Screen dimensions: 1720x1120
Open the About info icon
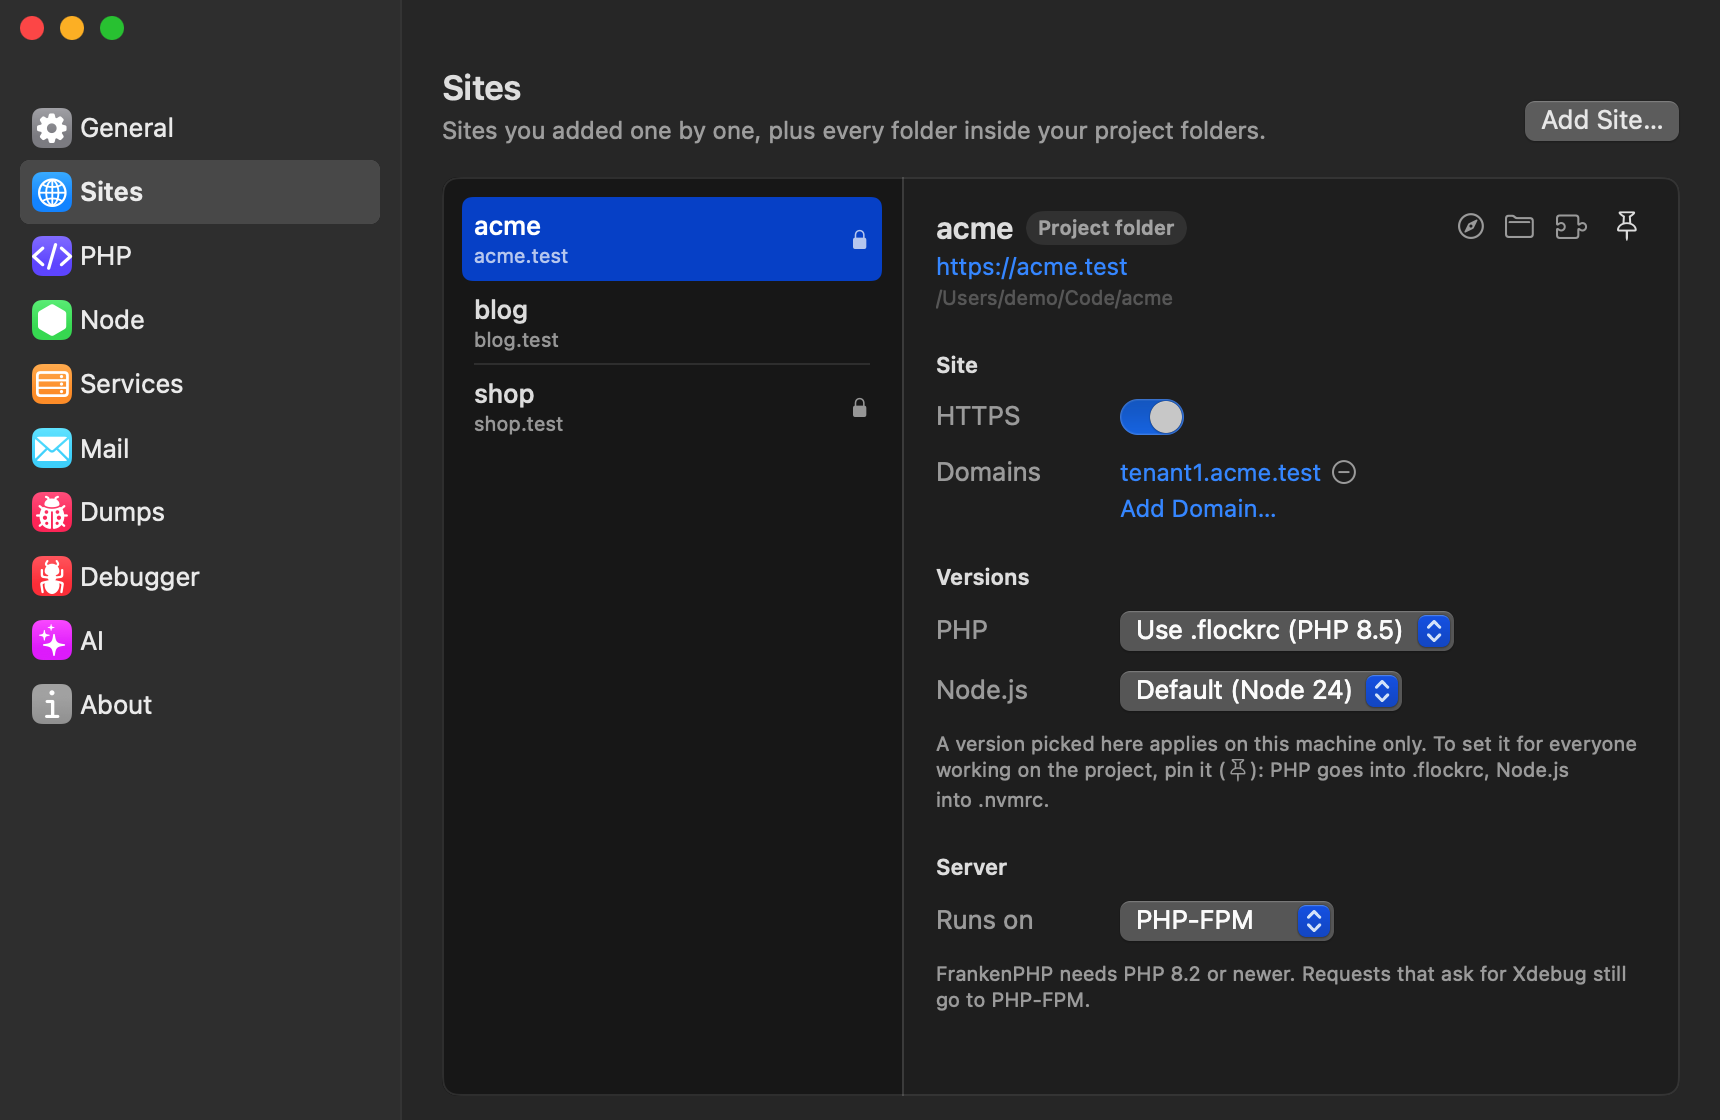(x=52, y=704)
